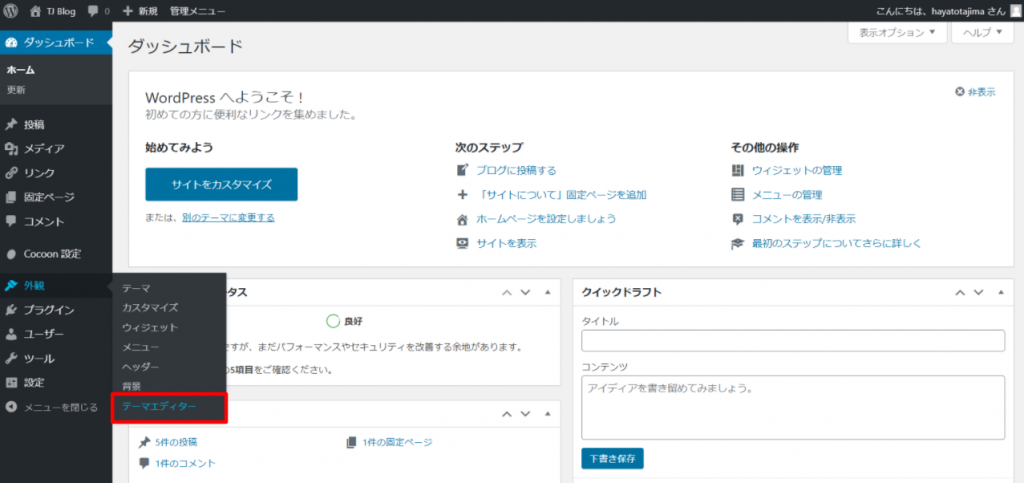Click the pencil icon beside ブログに投稿する

point(462,170)
